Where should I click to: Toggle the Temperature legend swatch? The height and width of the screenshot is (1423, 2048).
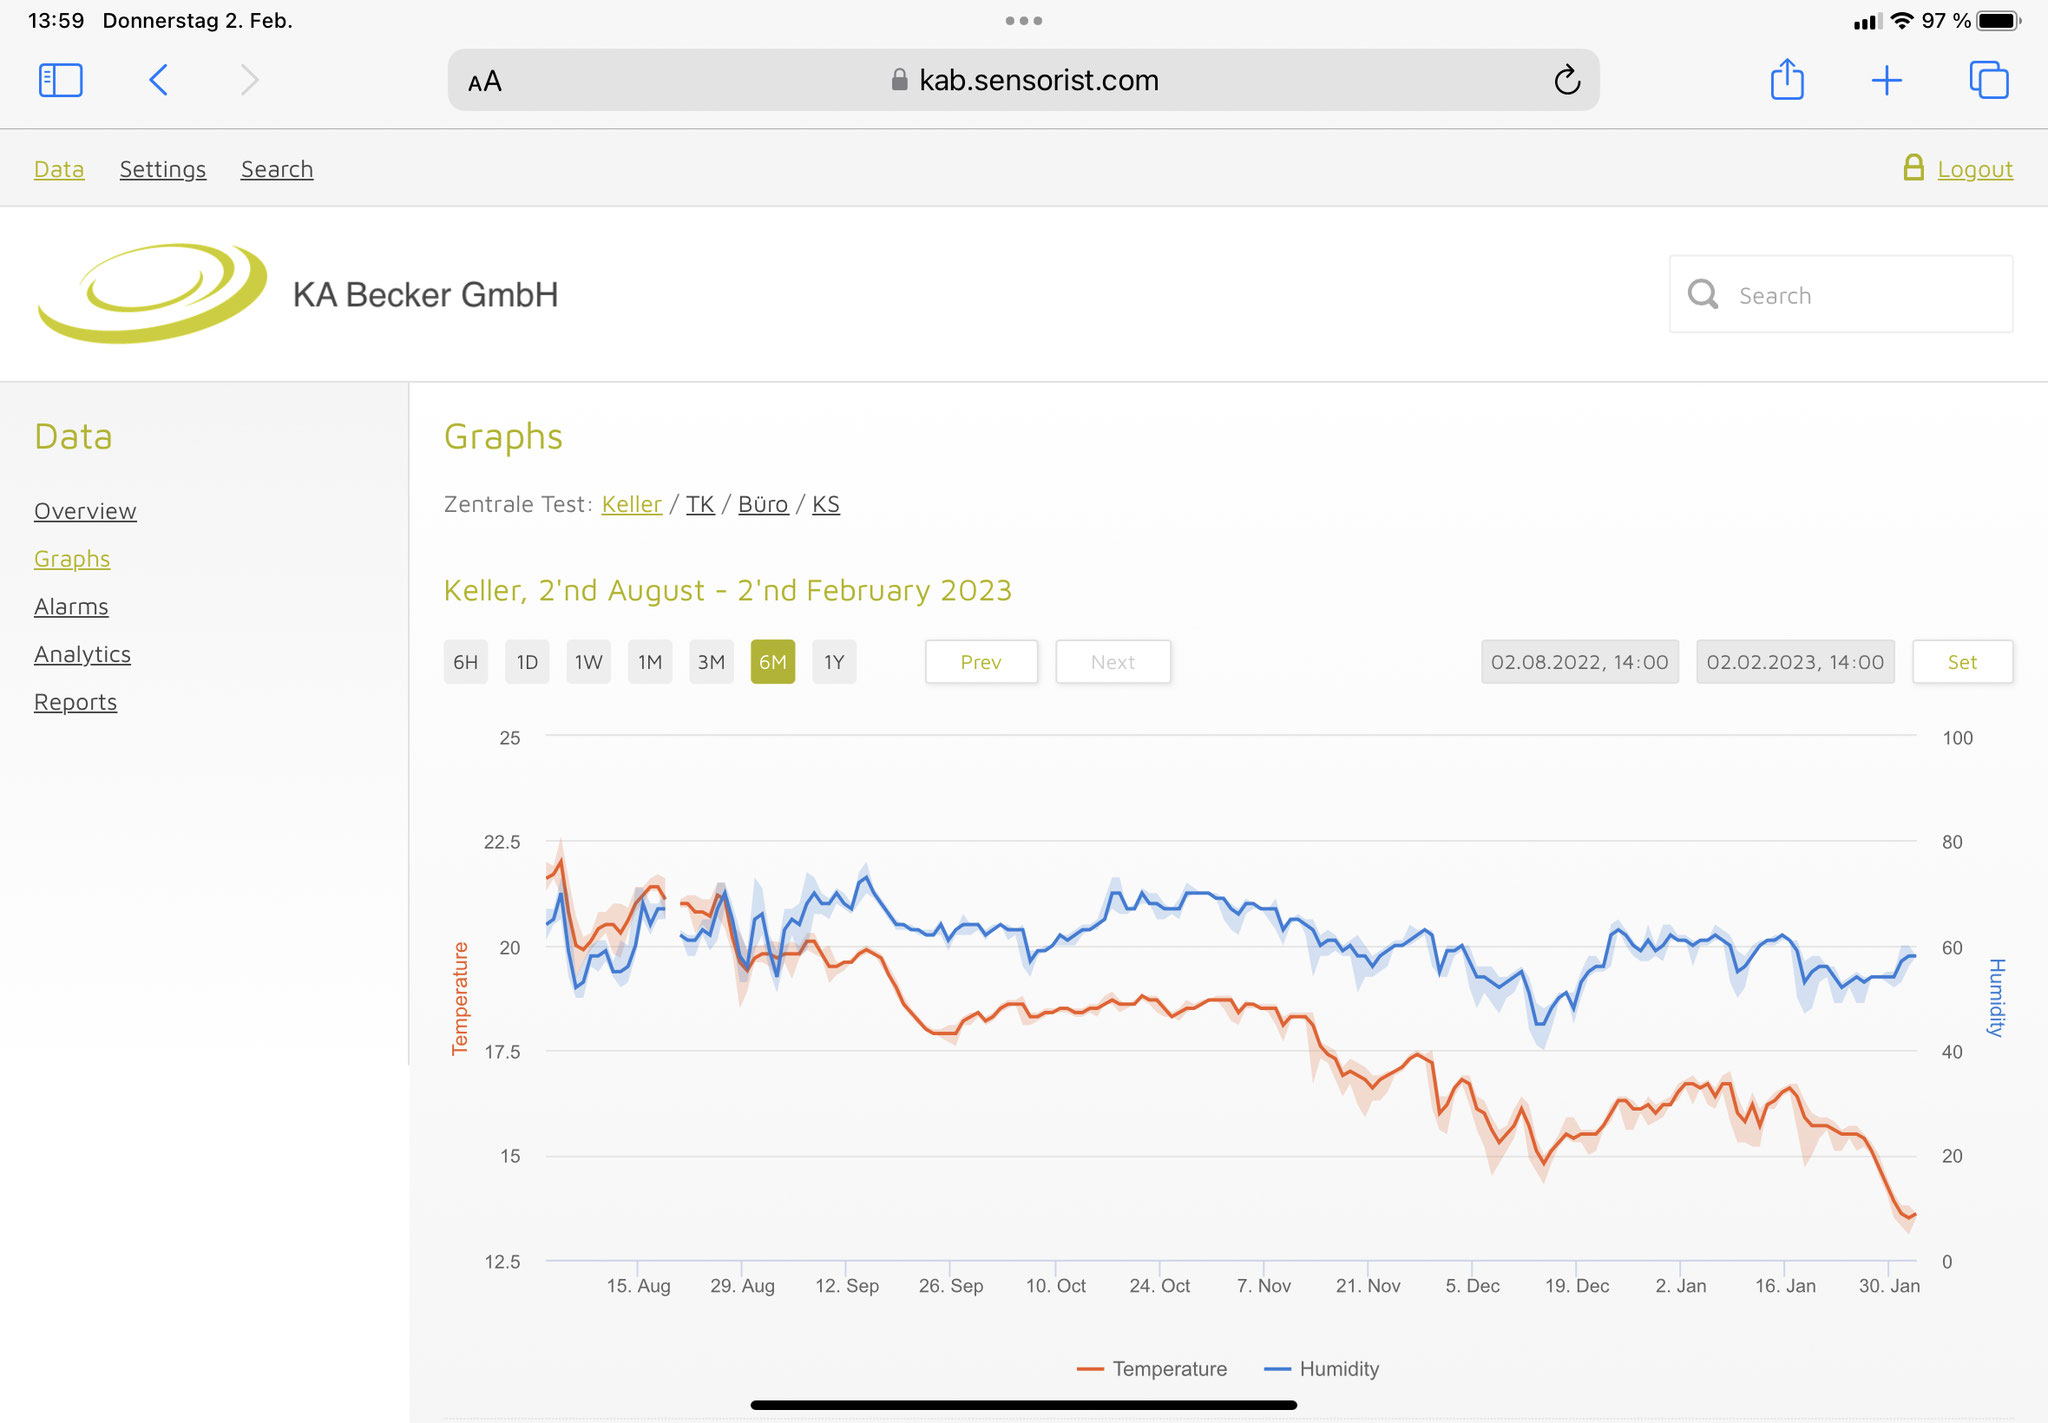coord(1090,1369)
